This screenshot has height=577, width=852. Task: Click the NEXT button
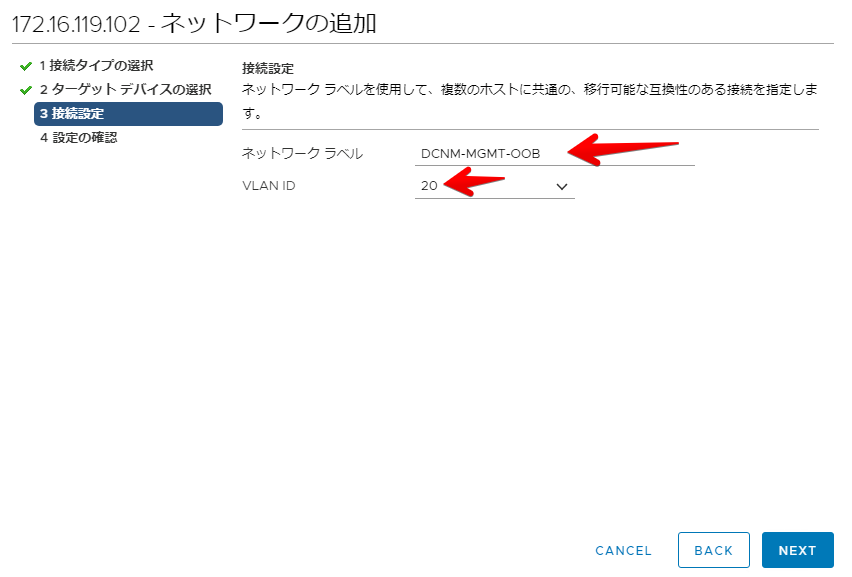click(797, 550)
